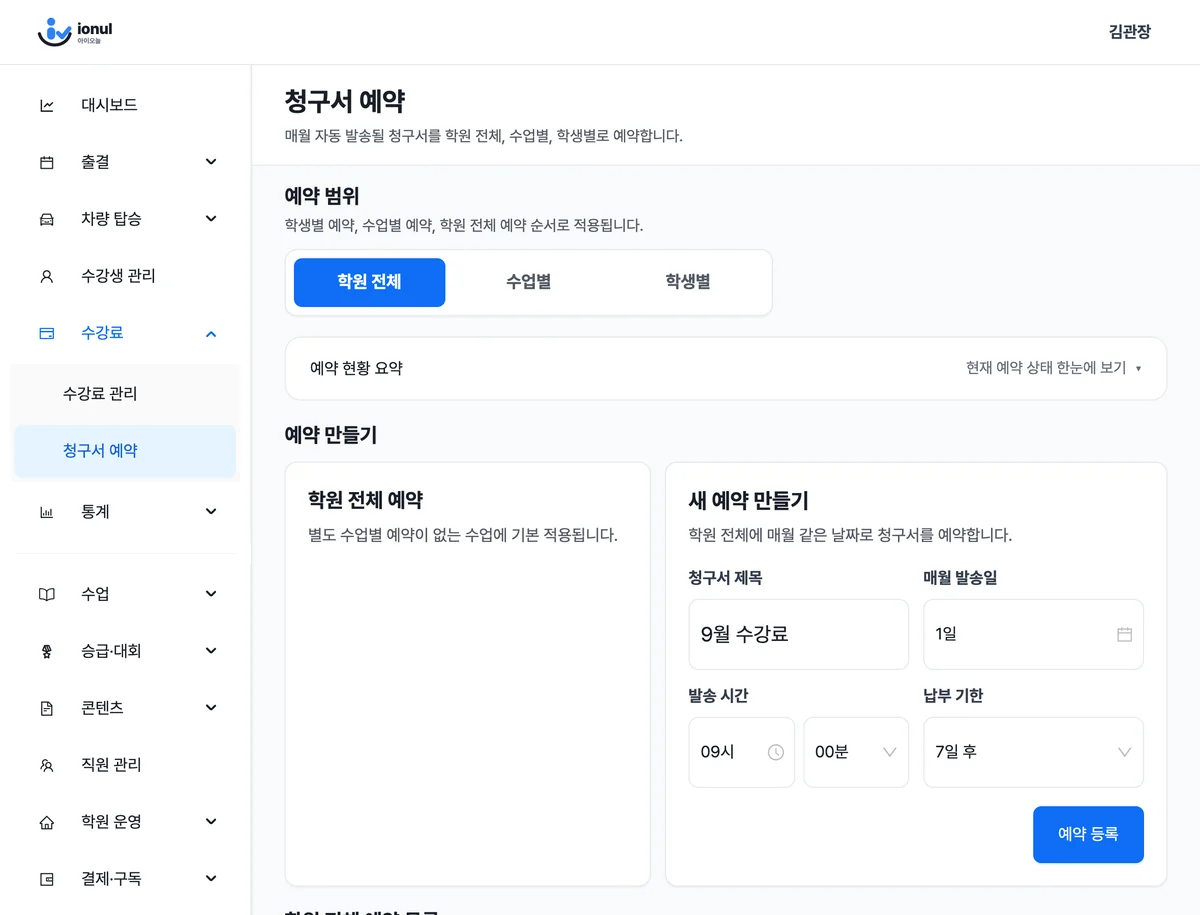This screenshot has height=915, width=1200.
Task: Click the clock icon in 09시 field
Action: click(x=776, y=752)
